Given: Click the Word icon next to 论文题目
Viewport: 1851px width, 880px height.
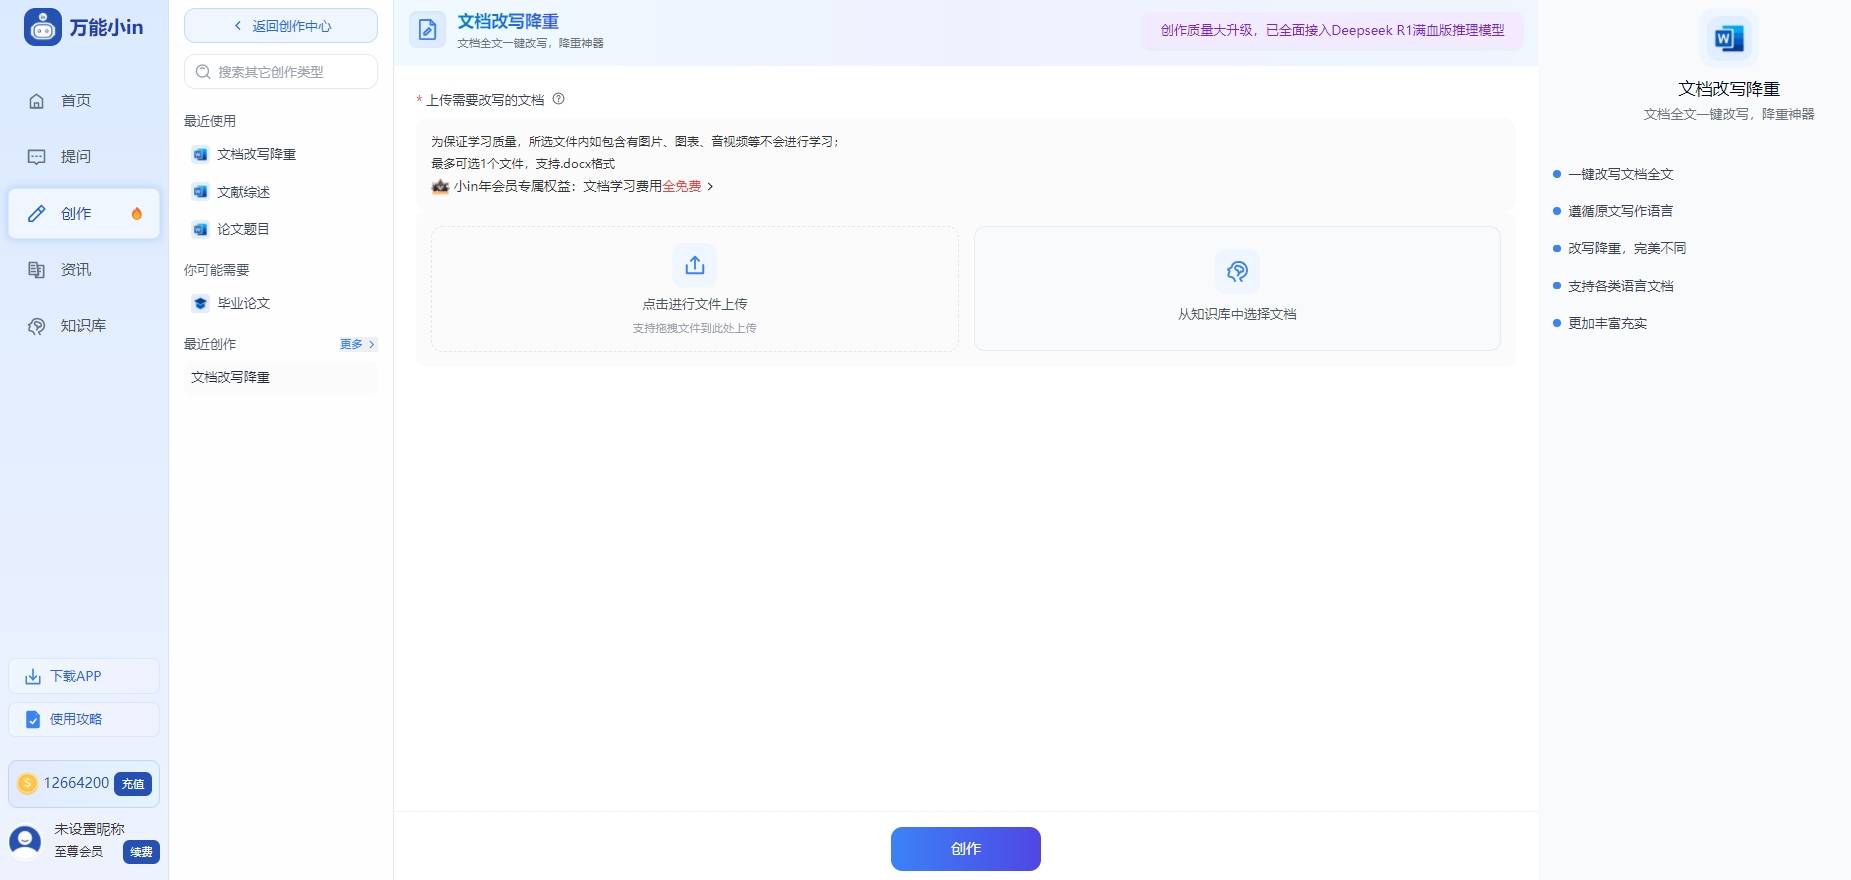Looking at the screenshot, I should 200,229.
